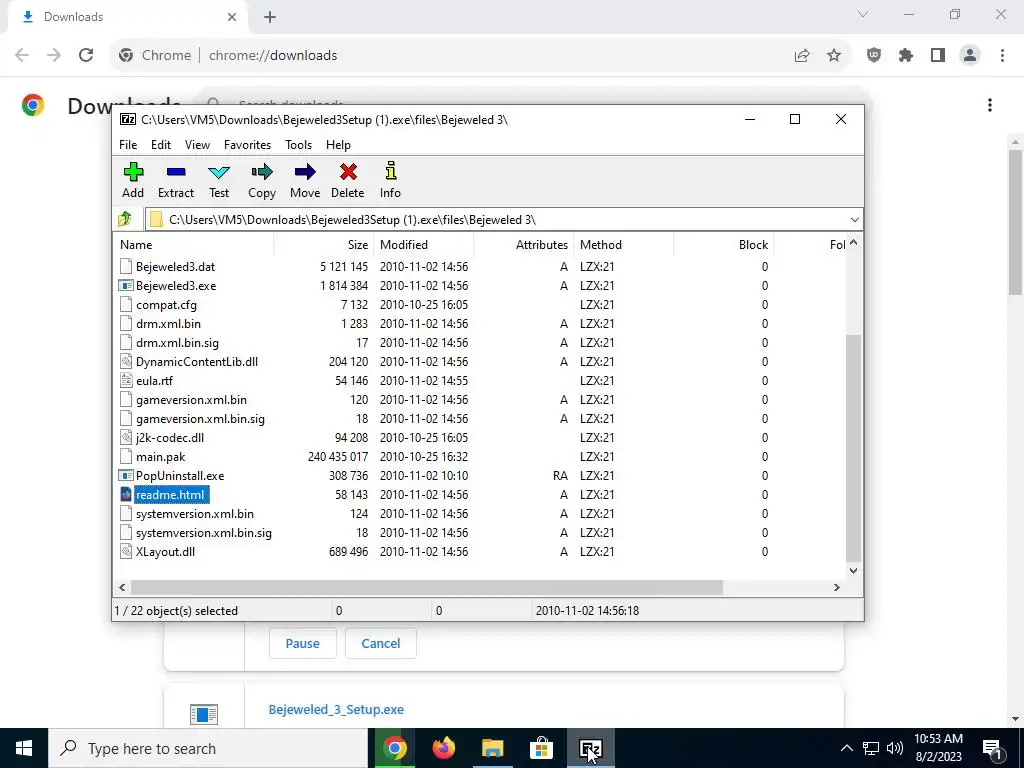Click the red Delete toolbar icon
The width and height of the screenshot is (1024, 768).
[x=348, y=172]
